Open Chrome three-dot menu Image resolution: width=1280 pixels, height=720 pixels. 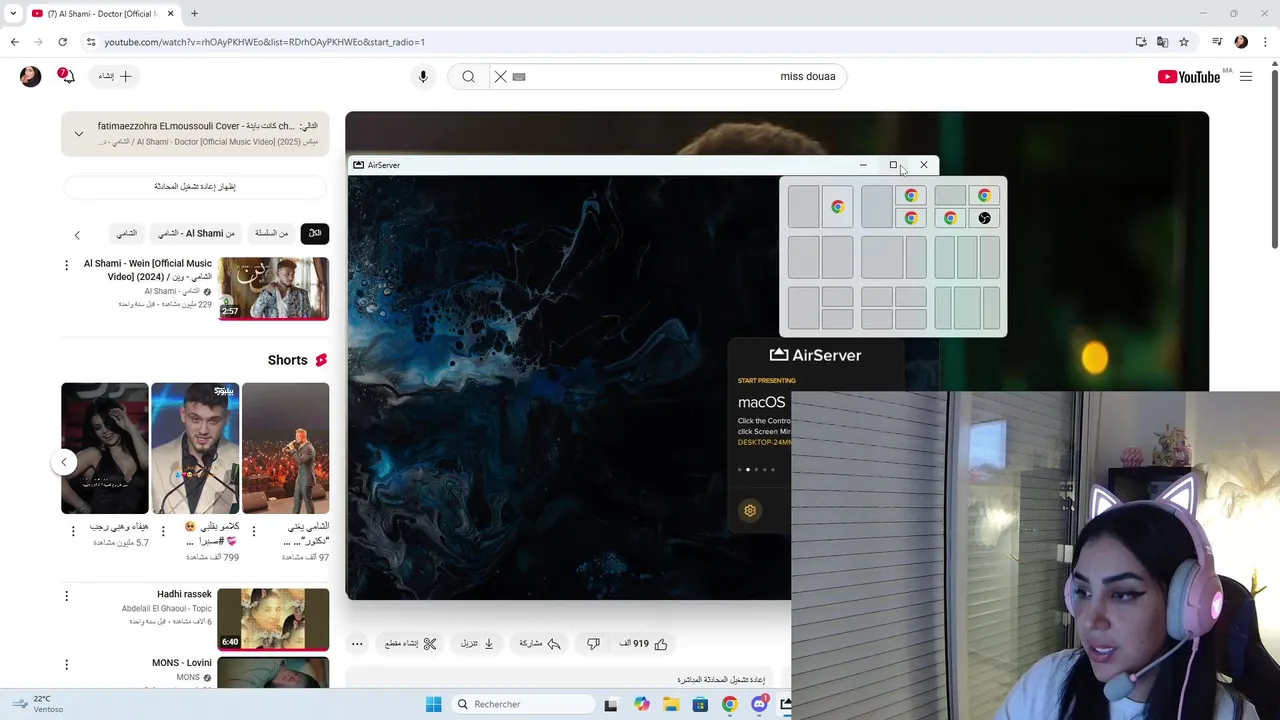[1265, 42]
